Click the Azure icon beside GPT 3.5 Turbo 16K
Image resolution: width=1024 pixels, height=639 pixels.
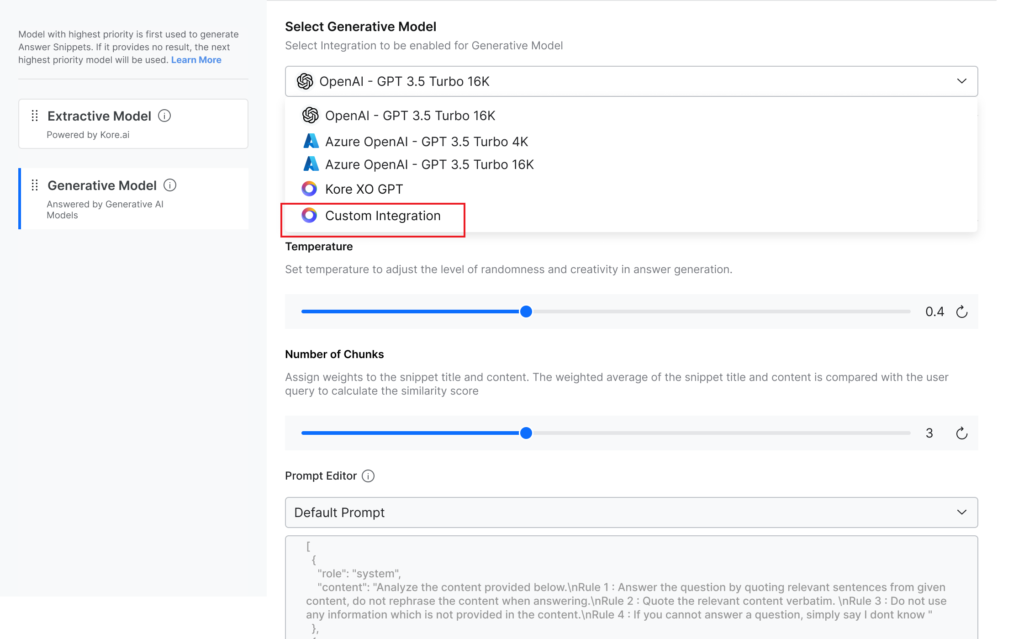[x=309, y=165]
